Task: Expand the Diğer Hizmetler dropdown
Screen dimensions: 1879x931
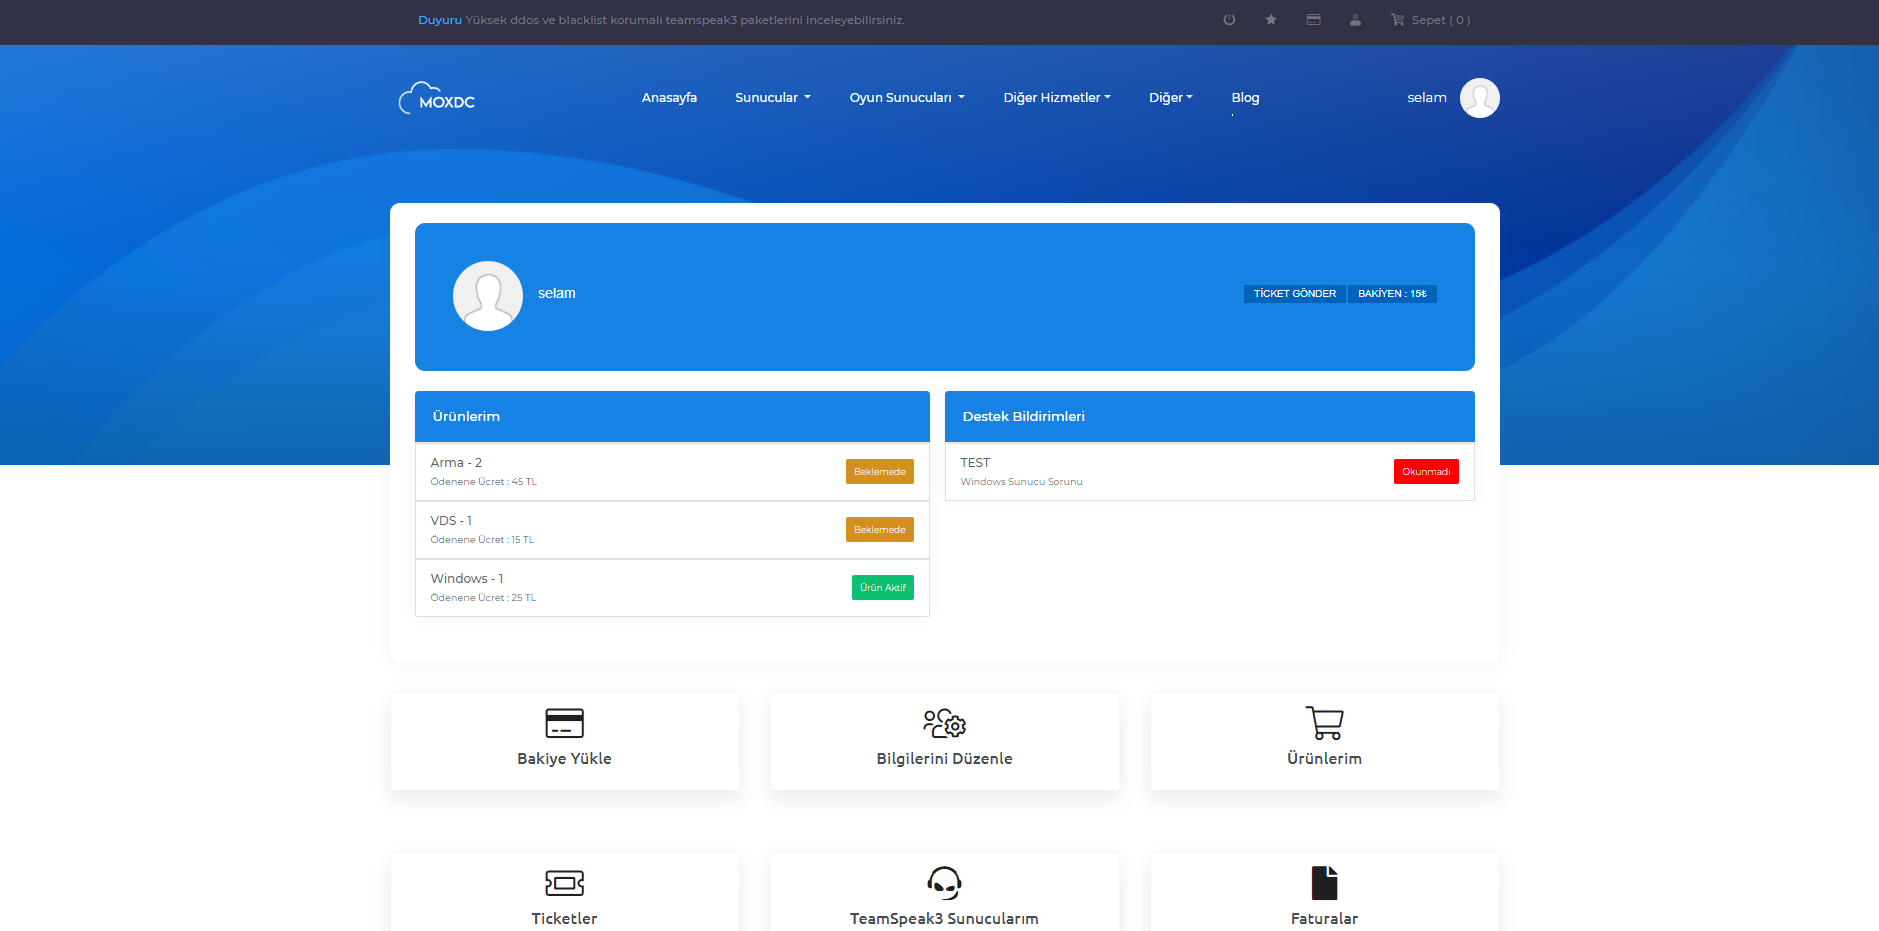Action: coord(1056,98)
